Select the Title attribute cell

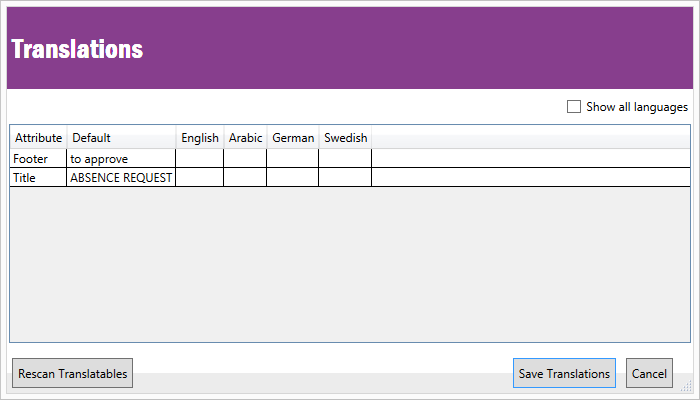click(38, 178)
